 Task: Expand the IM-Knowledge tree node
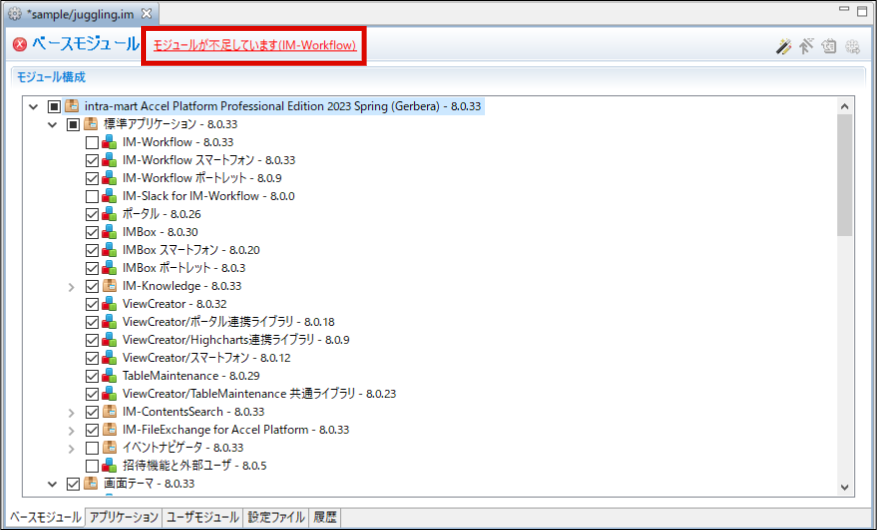point(71,287)
